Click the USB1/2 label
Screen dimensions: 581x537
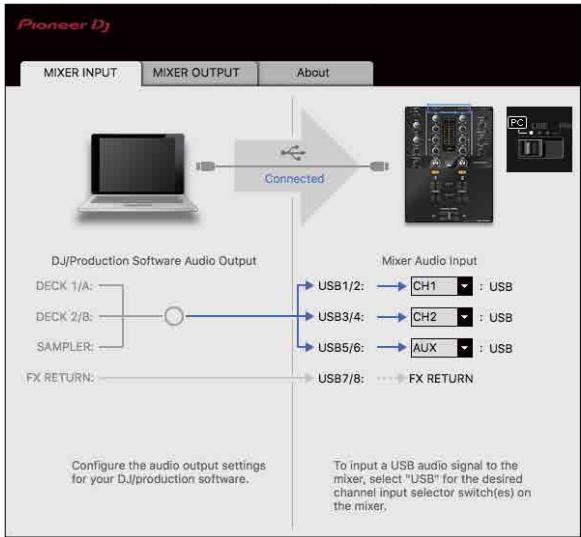(x=341, y=286)
